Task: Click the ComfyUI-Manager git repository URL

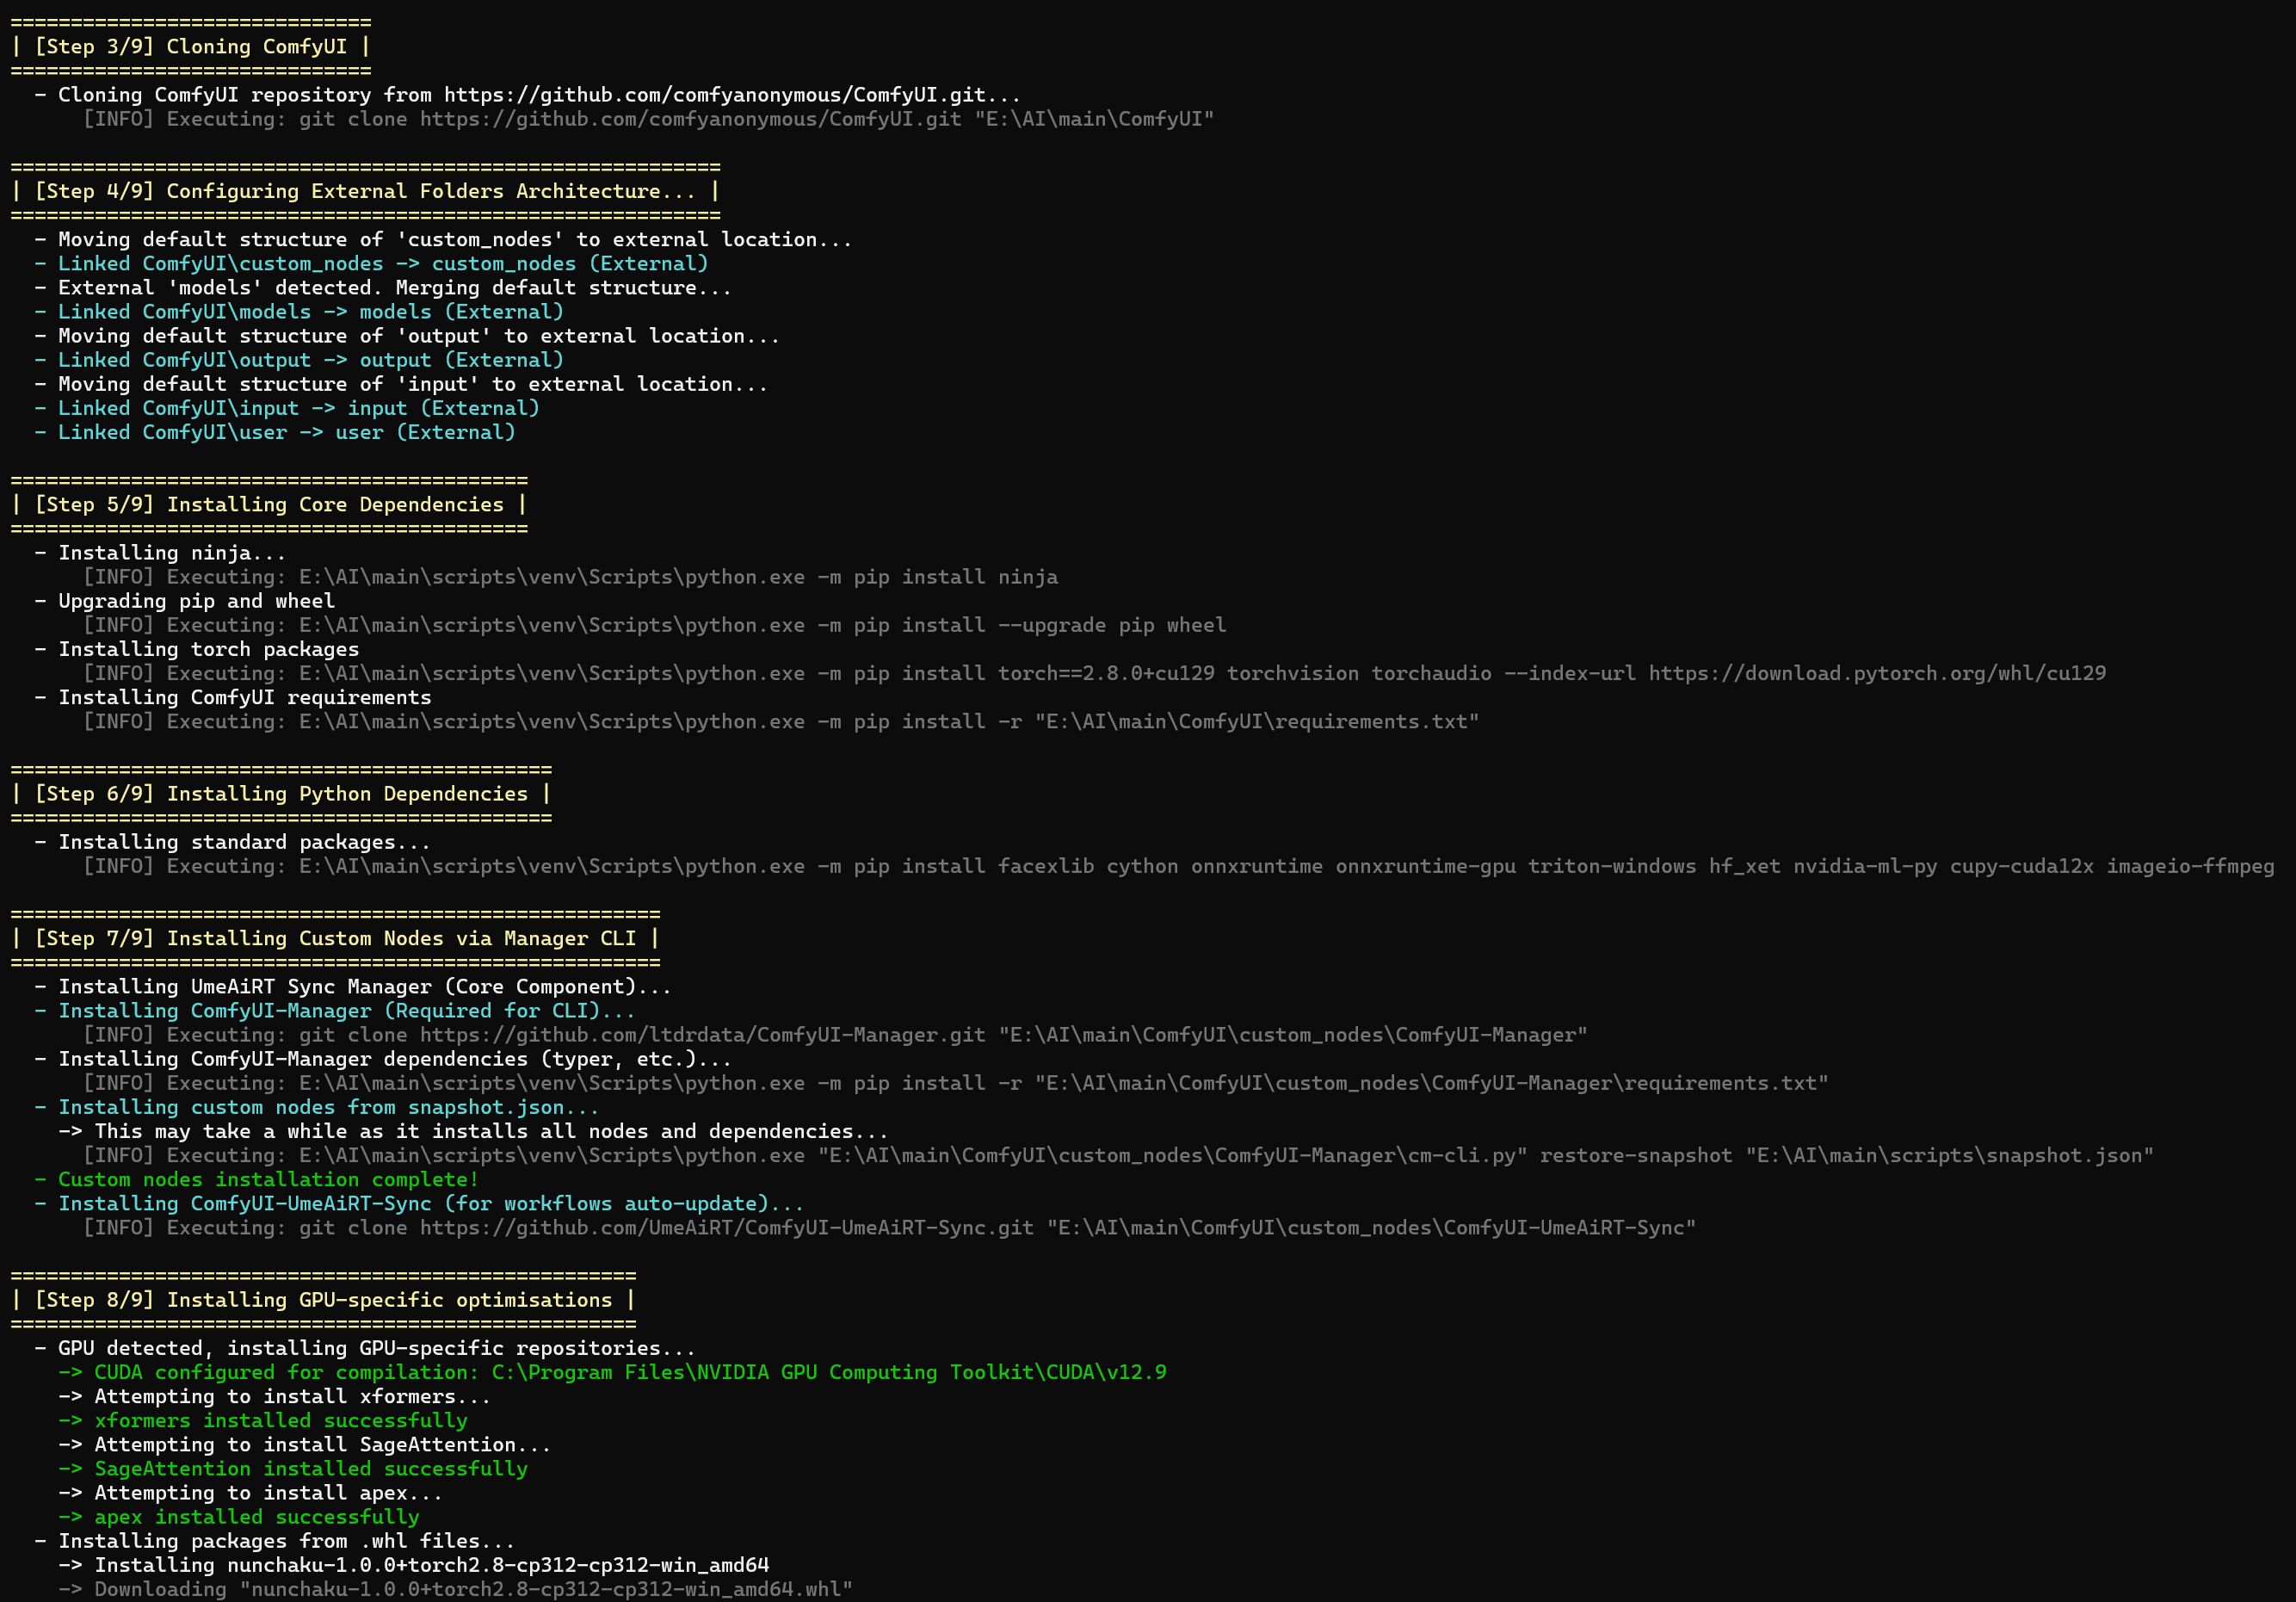Action: (702, 1035)
